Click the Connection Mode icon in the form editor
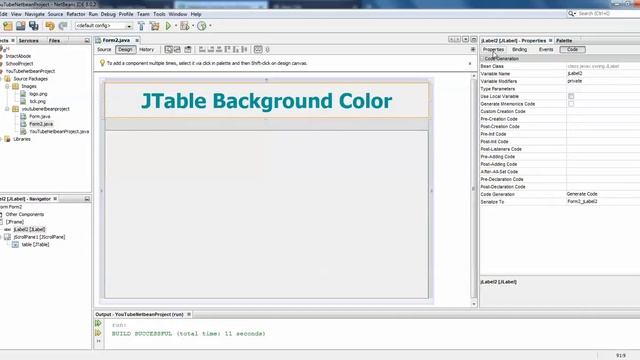Screen dimensions: 640x360 pos(177,49)
